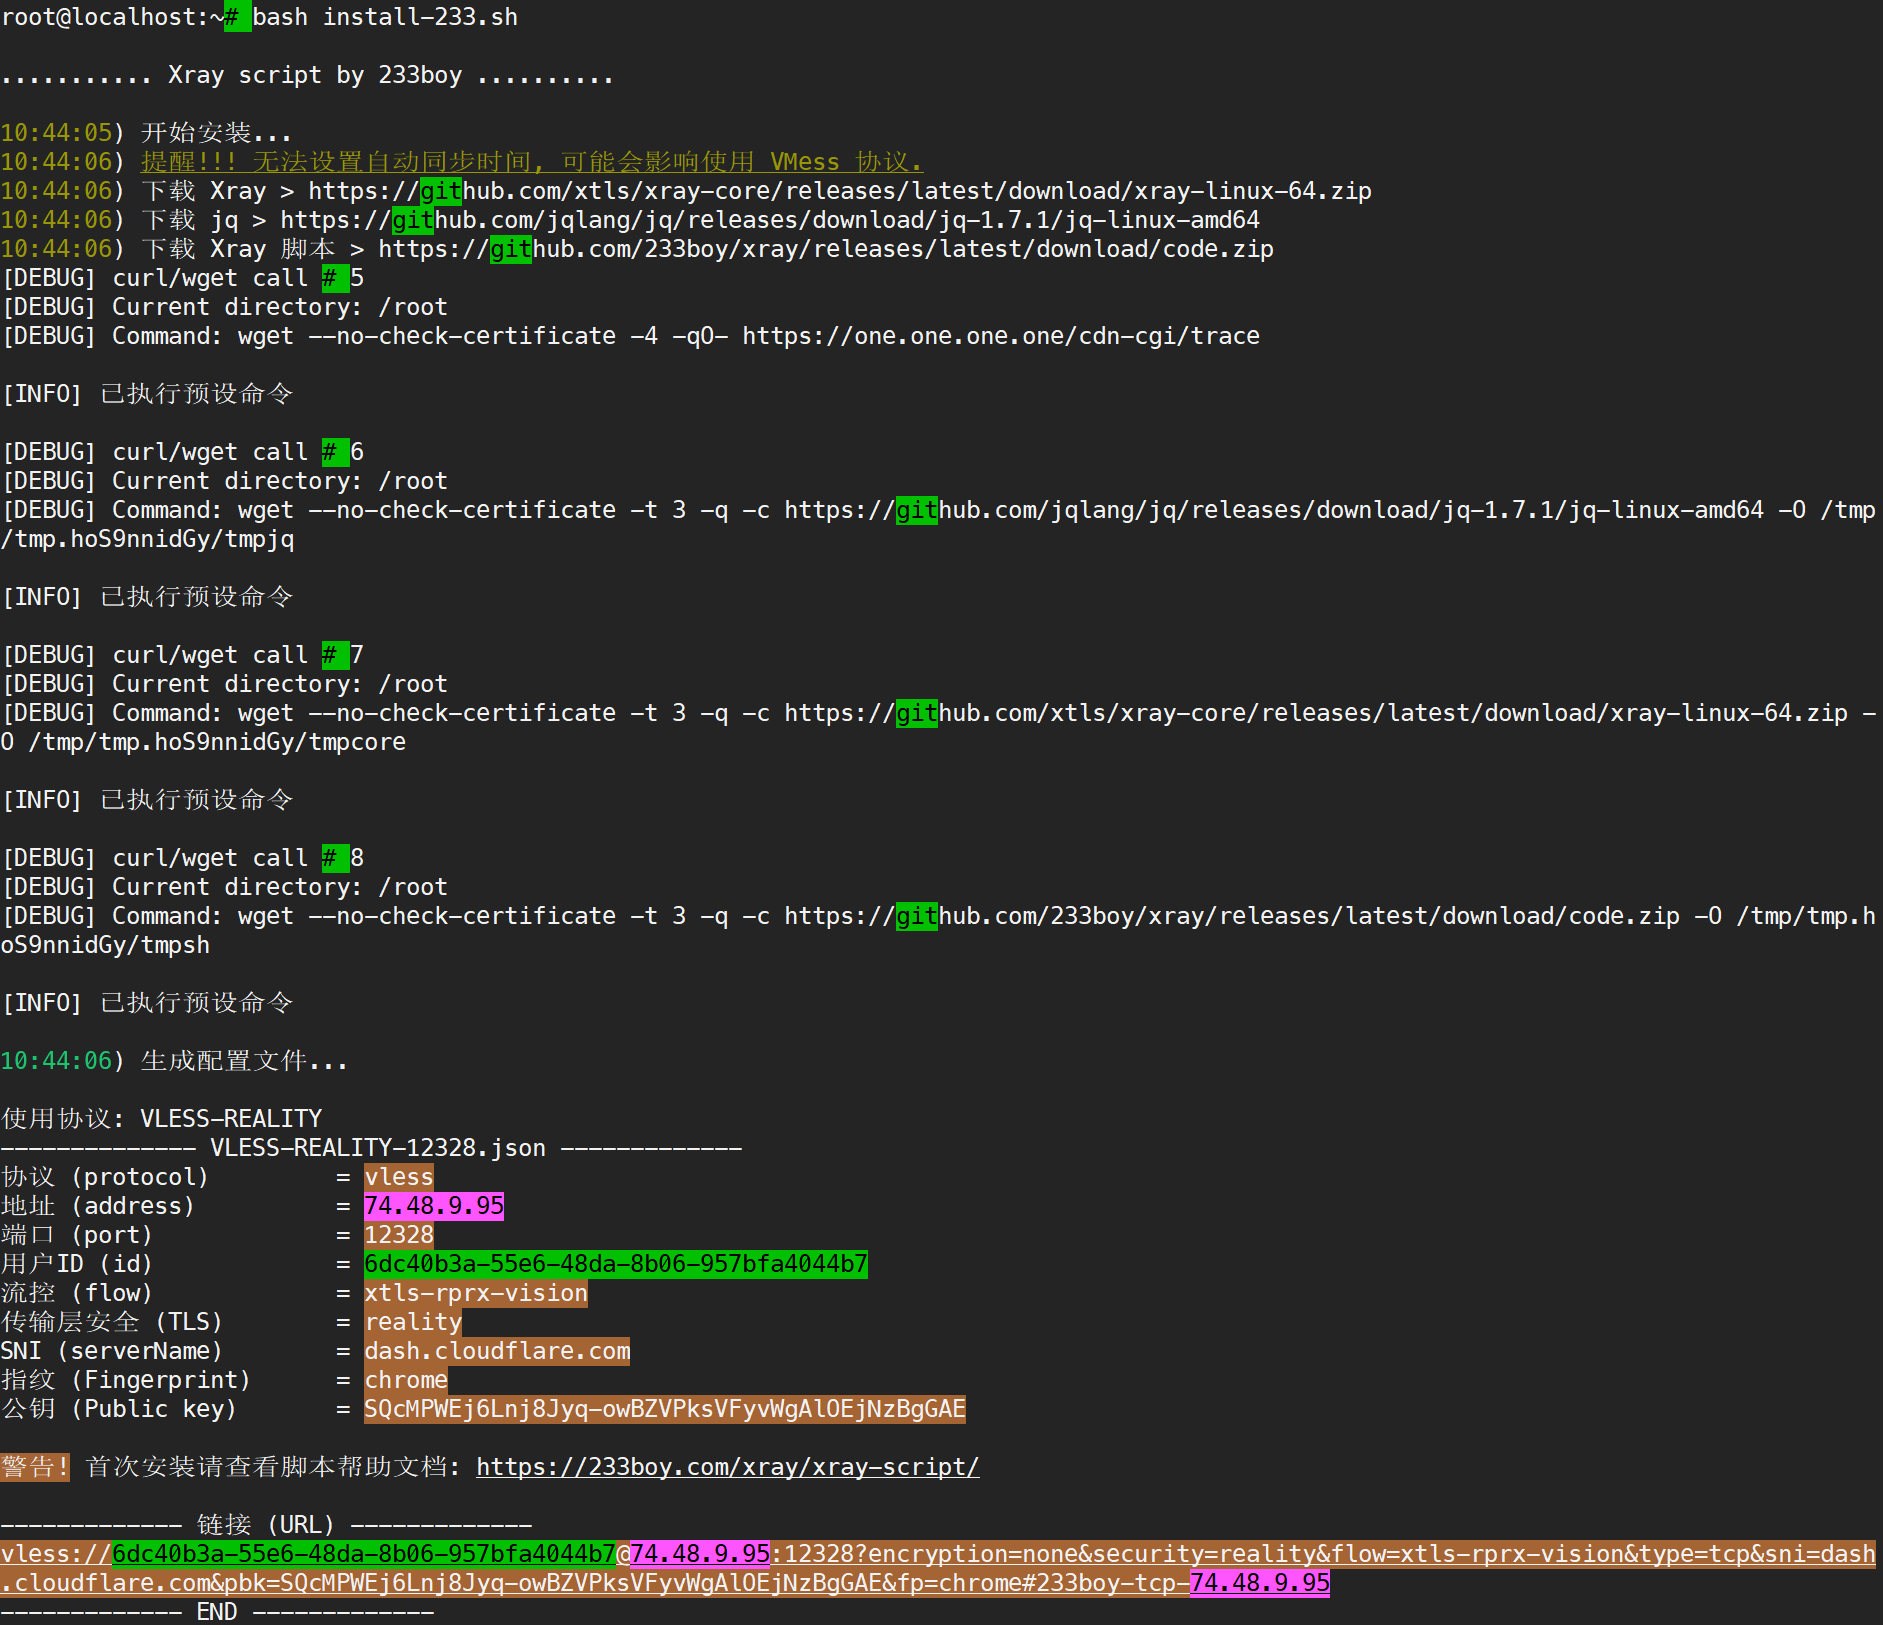Click the highlighted IP in the address row

(433, 1206)
